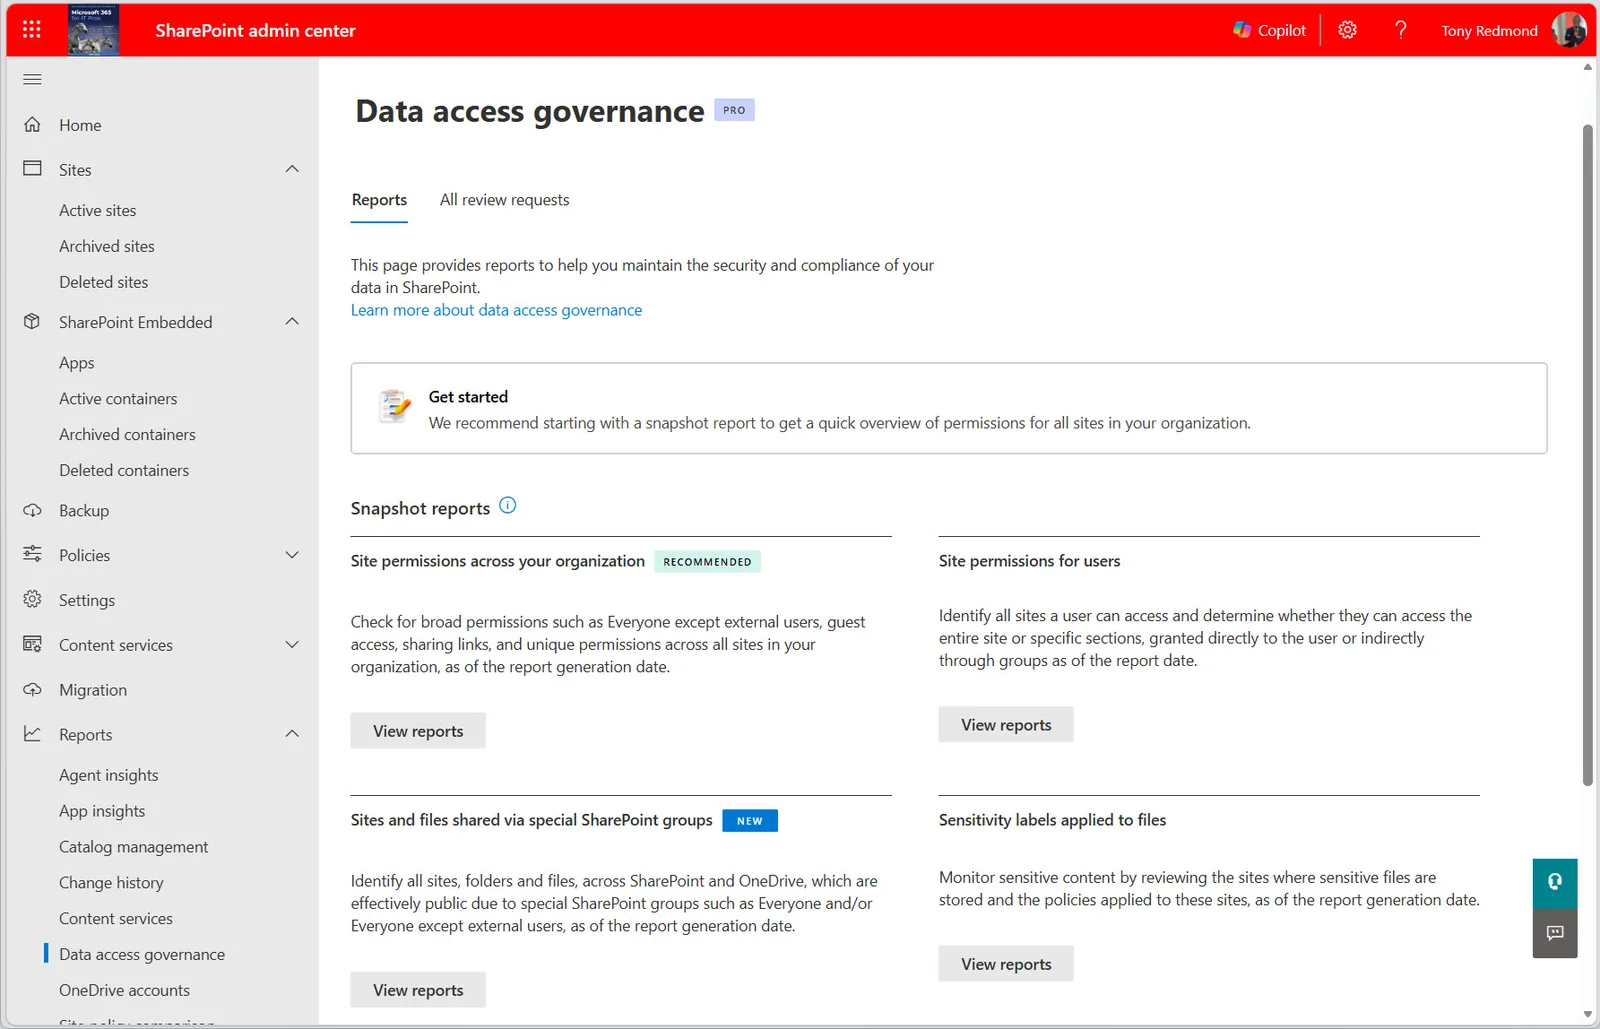Open the app launcher waffle icon
This screenshot has height=1029, width=1600.
(32, 30)
